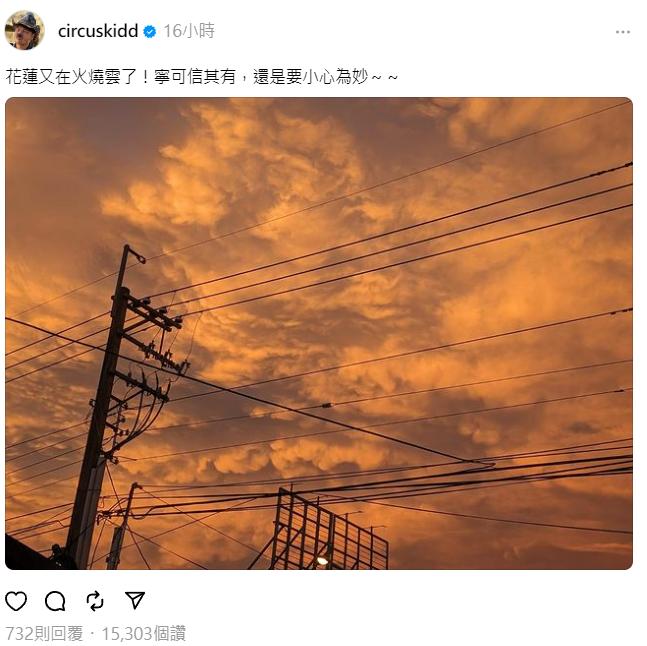The width and height of the screenshot is (647, 646).
Task: Click the caption text 花蓮又在火燒雲了
Action: 71,77
